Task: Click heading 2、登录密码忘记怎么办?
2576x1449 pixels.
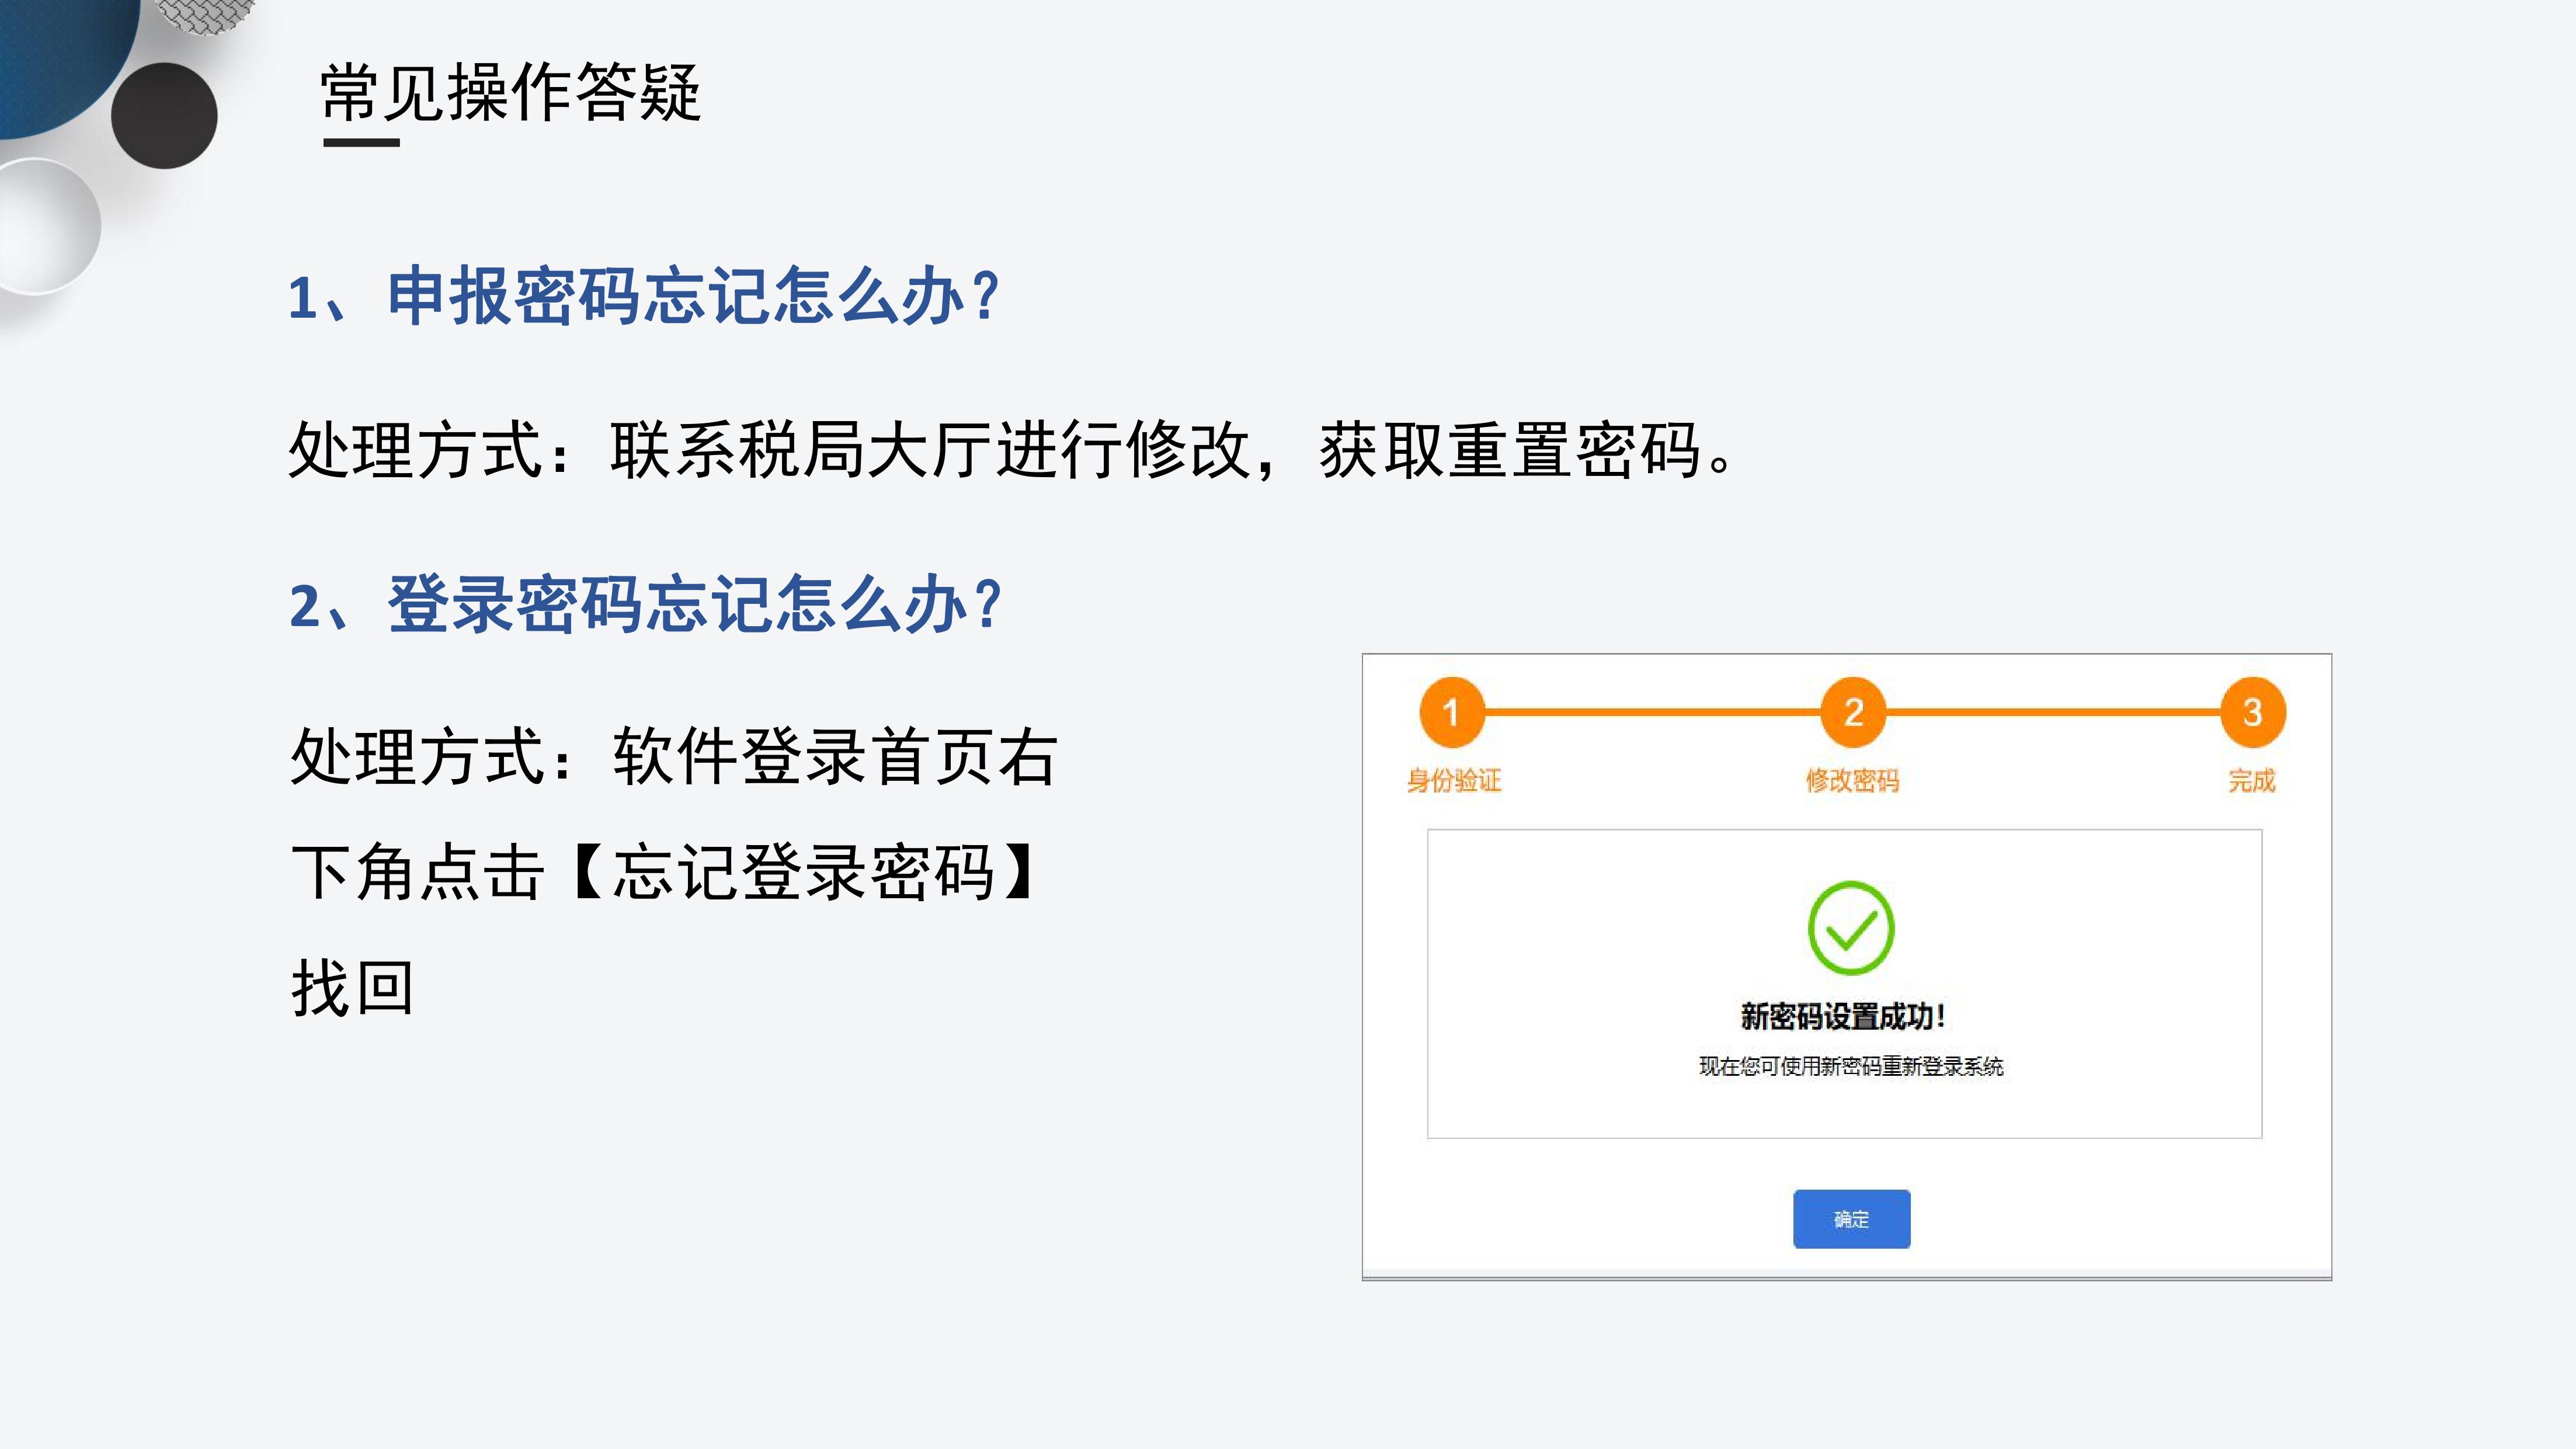Action: click(x=645, y=604)
